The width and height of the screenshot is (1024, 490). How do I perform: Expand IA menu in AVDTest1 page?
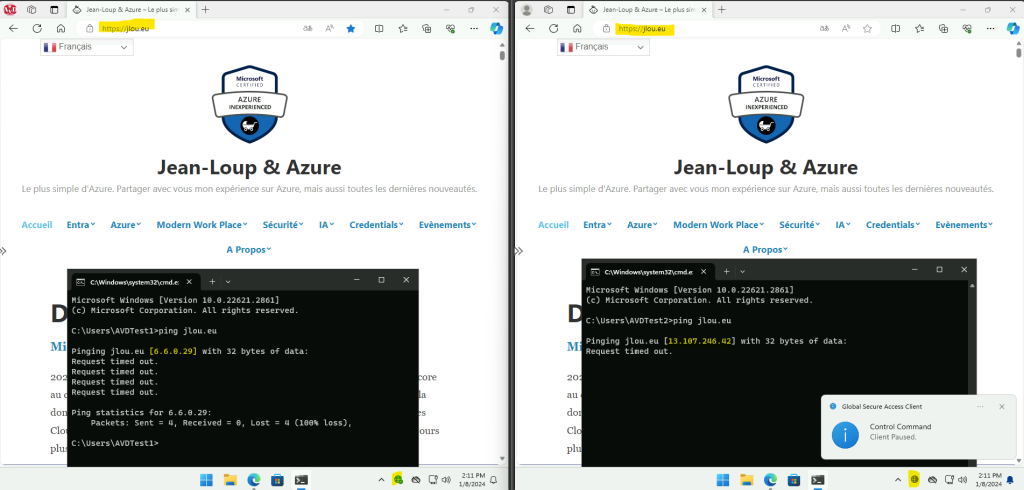click(x=327, y=225)
